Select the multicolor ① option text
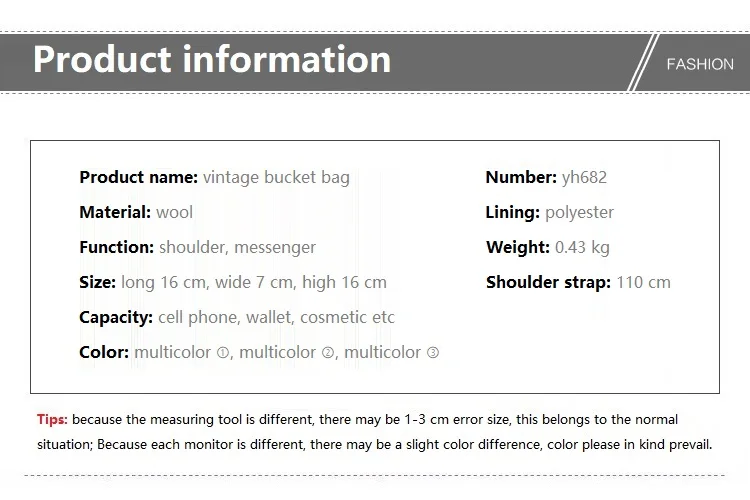The height and width of the screenshot is (500, 750). (182, 353)
